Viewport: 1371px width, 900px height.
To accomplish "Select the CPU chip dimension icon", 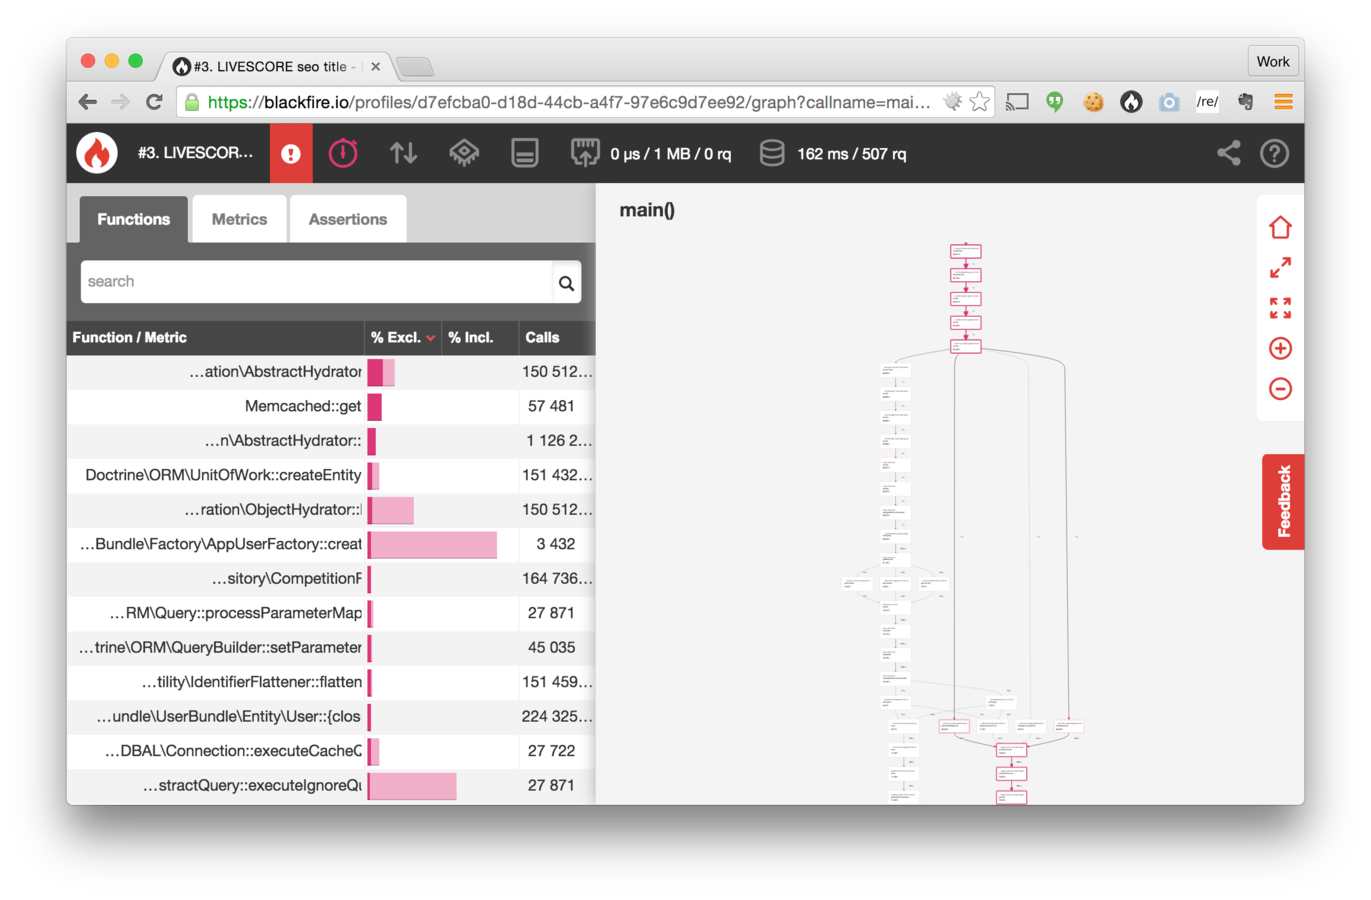I will [464, 153].
